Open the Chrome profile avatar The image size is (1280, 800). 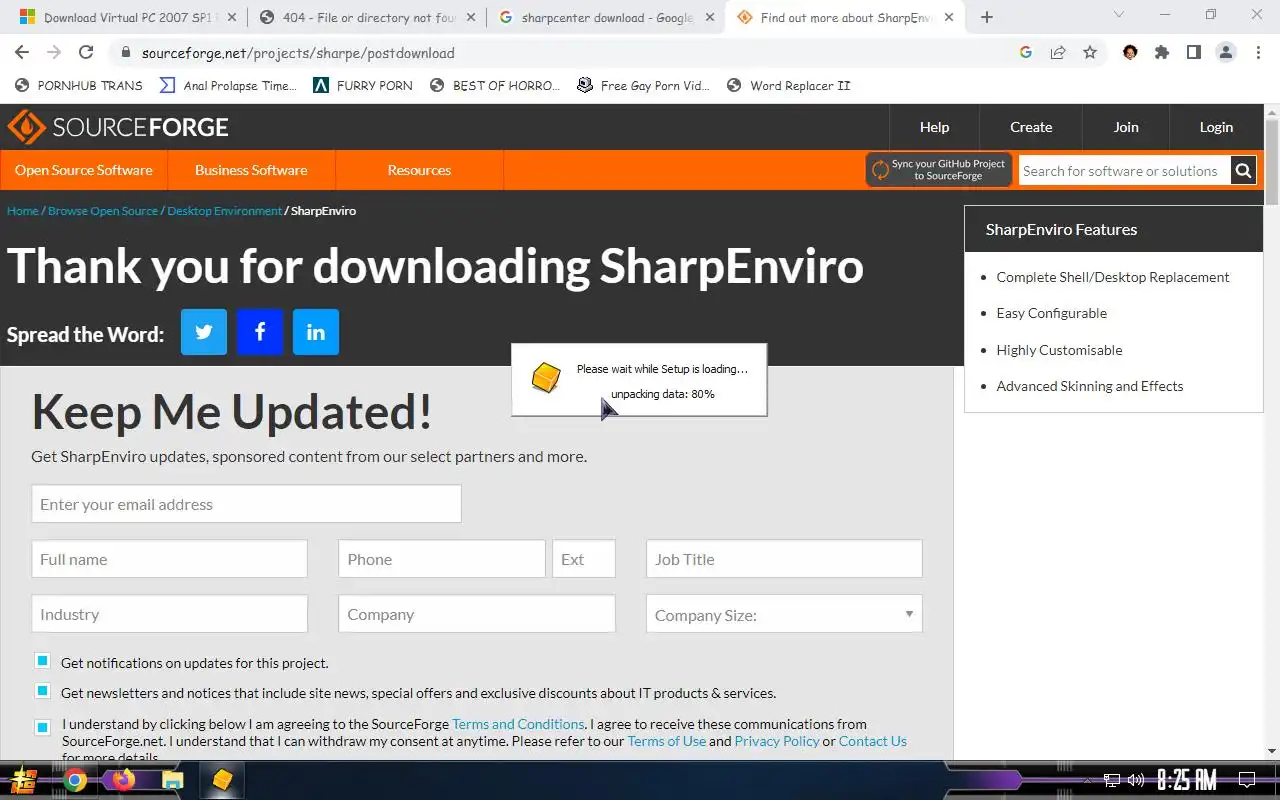[1226, 53]
